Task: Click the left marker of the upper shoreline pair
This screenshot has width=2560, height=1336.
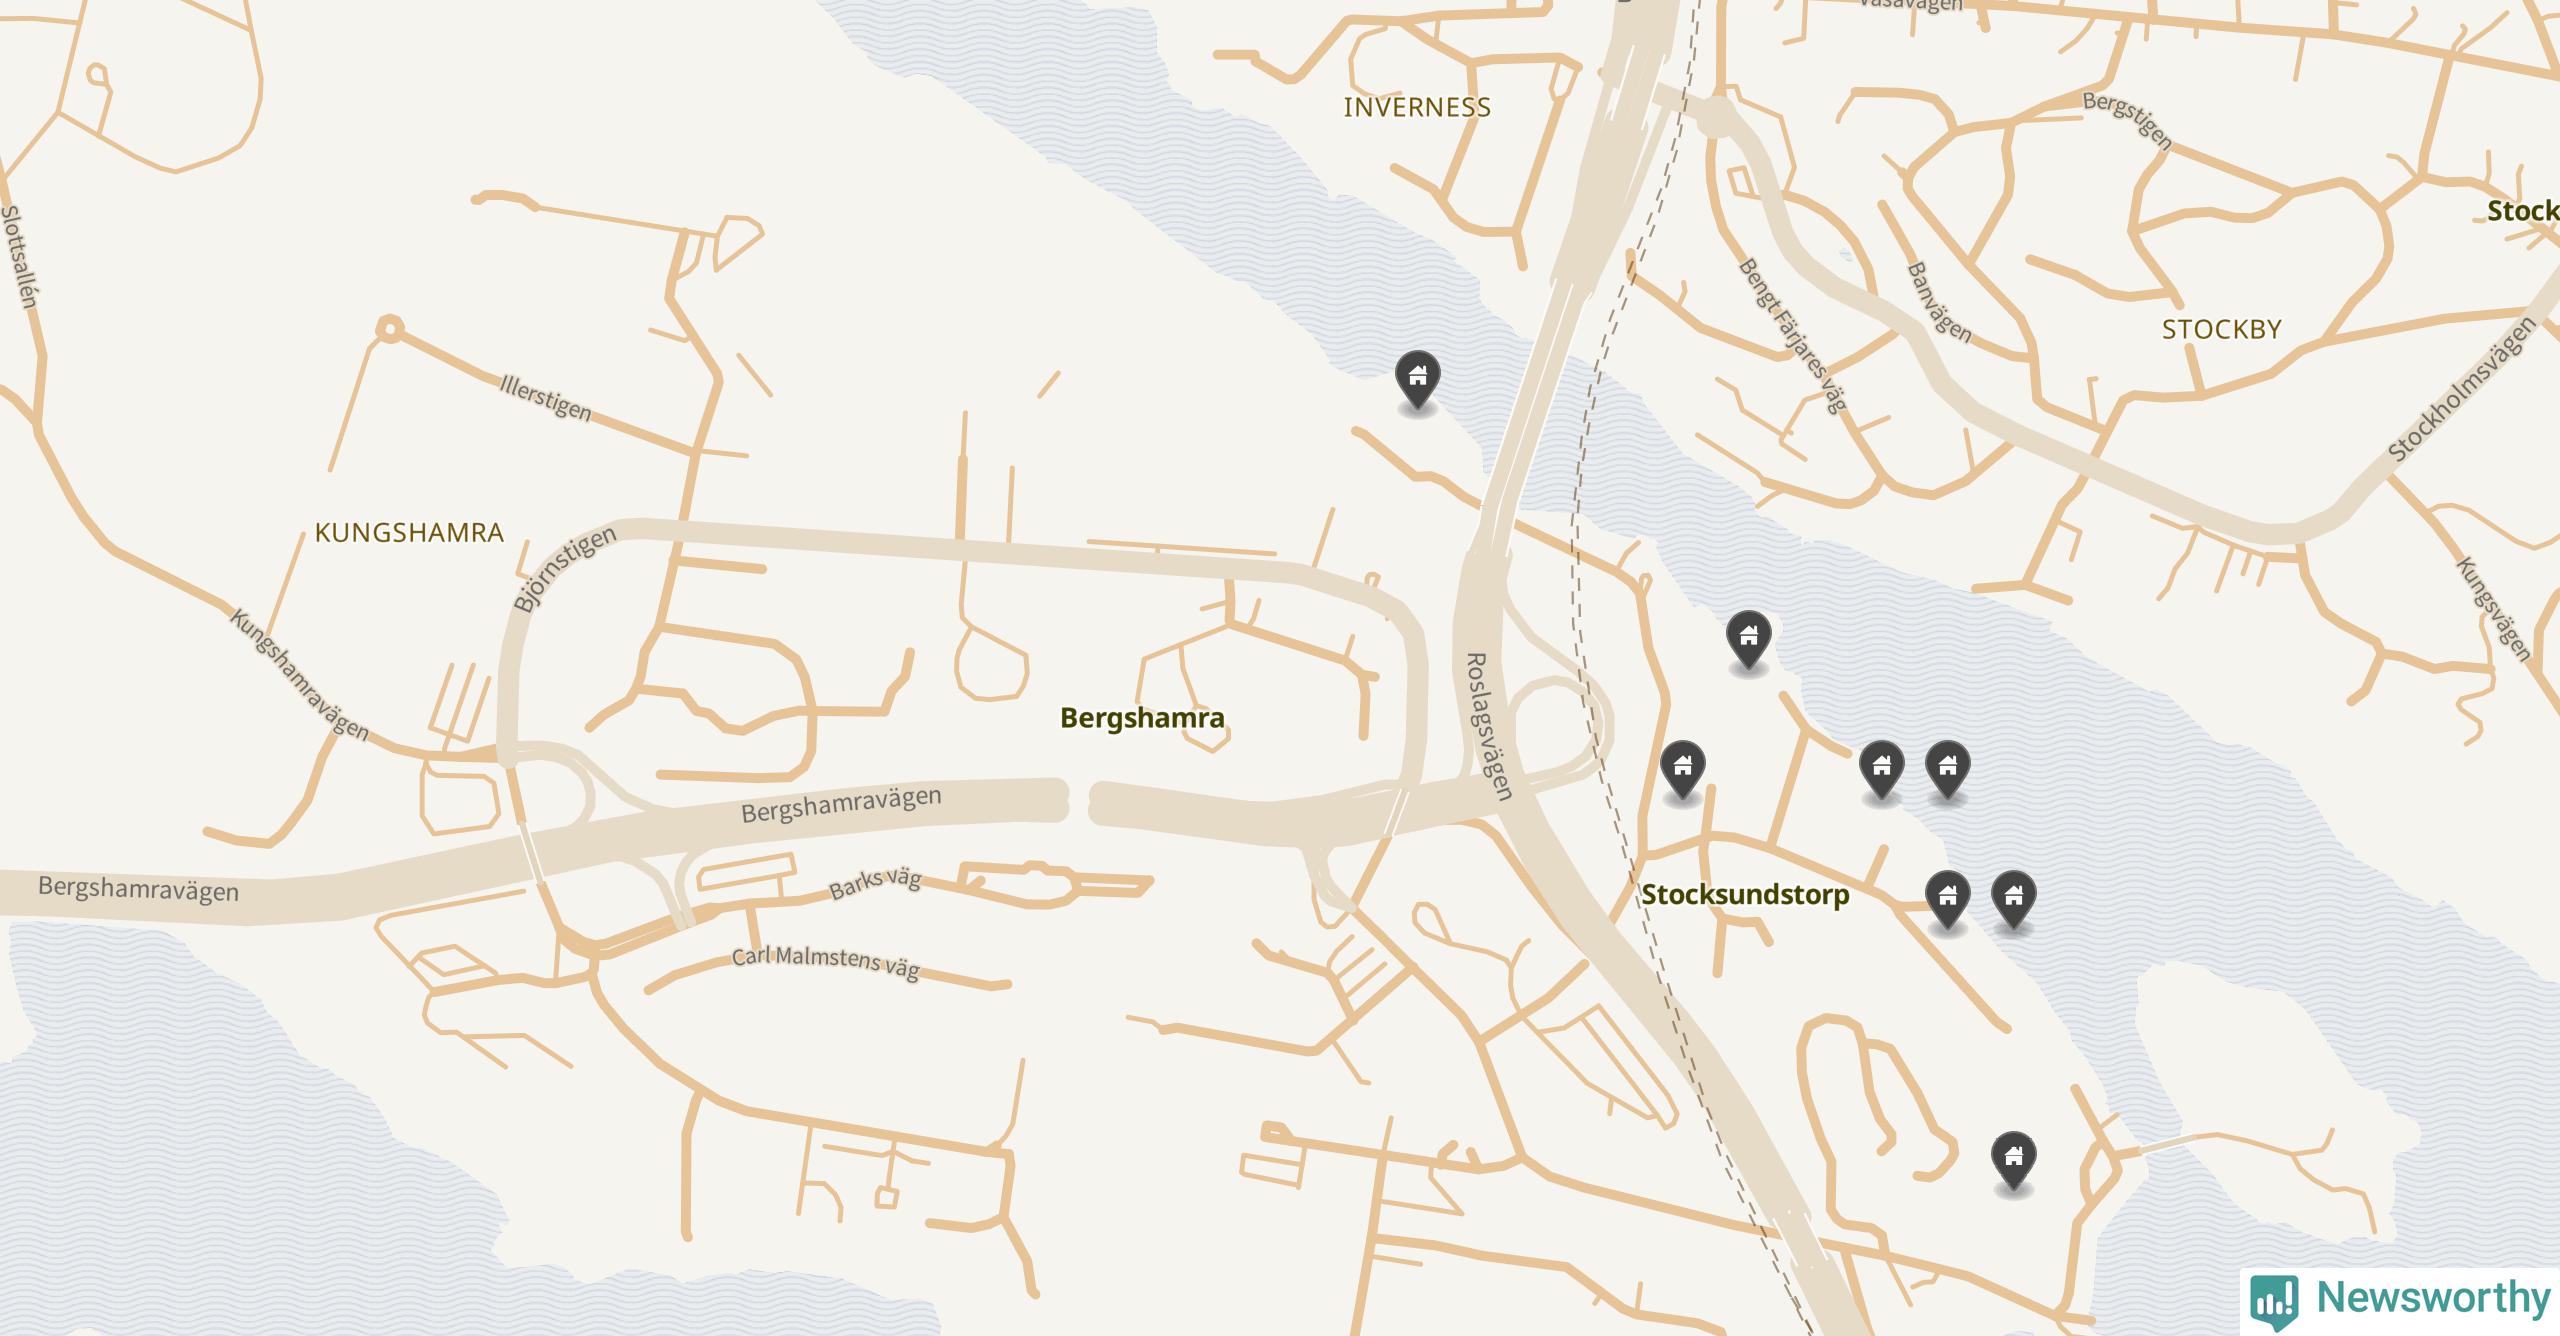Action: point(1881,770)
